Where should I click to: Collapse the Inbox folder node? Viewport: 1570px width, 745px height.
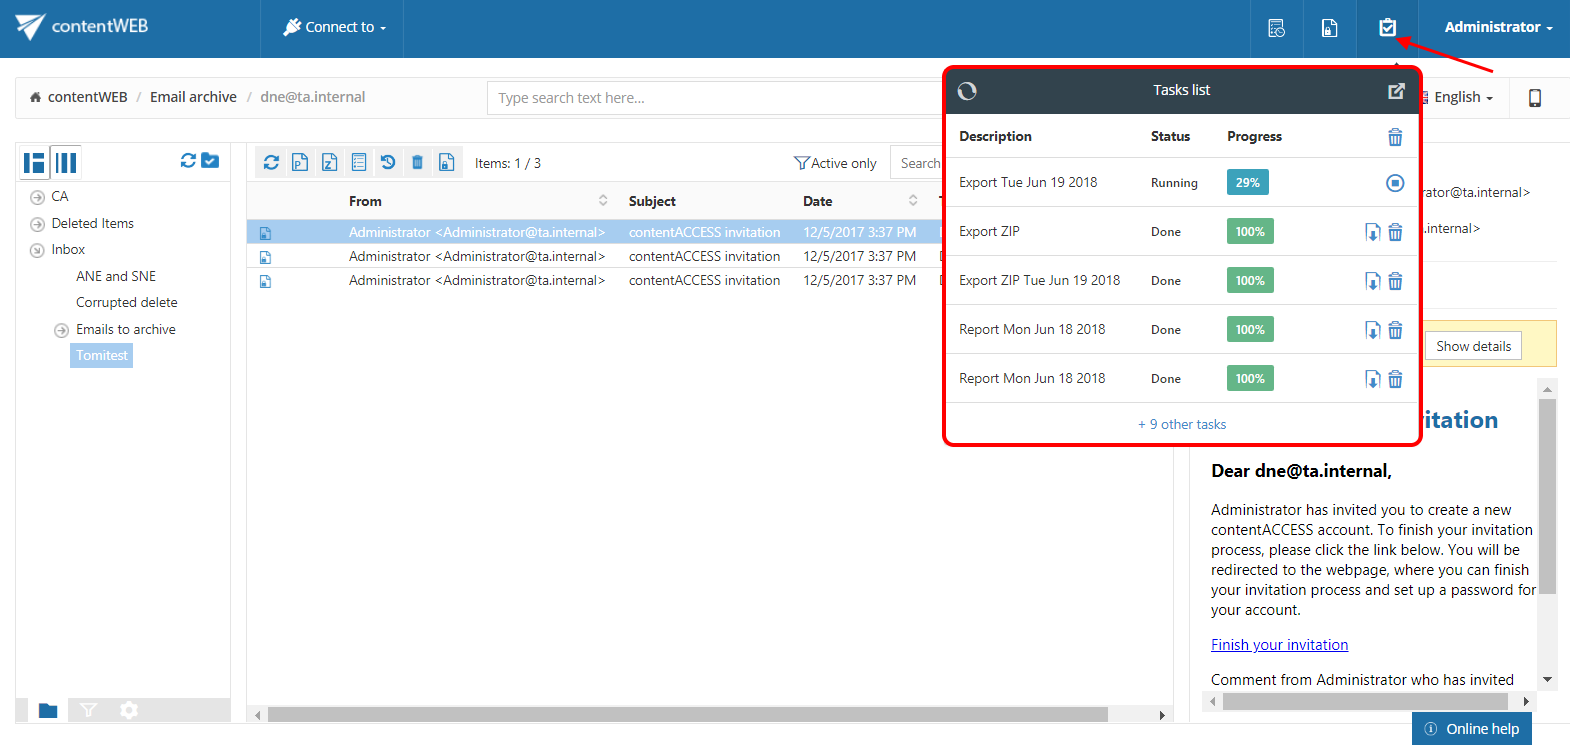click(x=37, y=250)
